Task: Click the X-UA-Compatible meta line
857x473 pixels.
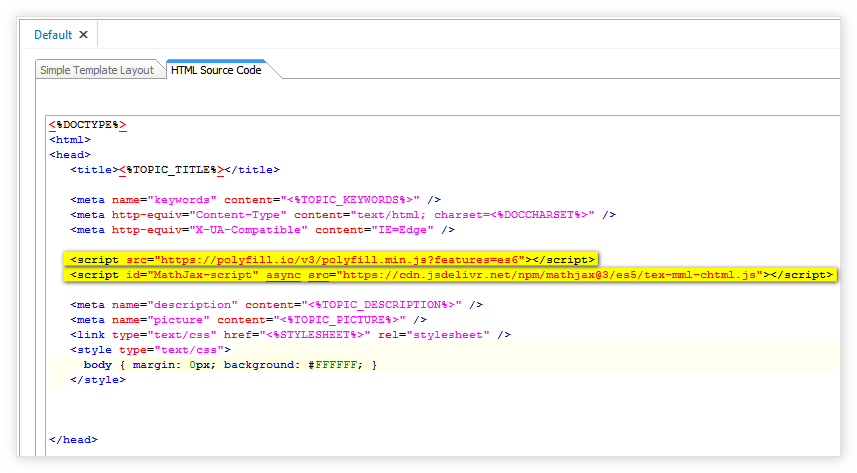Action: pos(262,230)
